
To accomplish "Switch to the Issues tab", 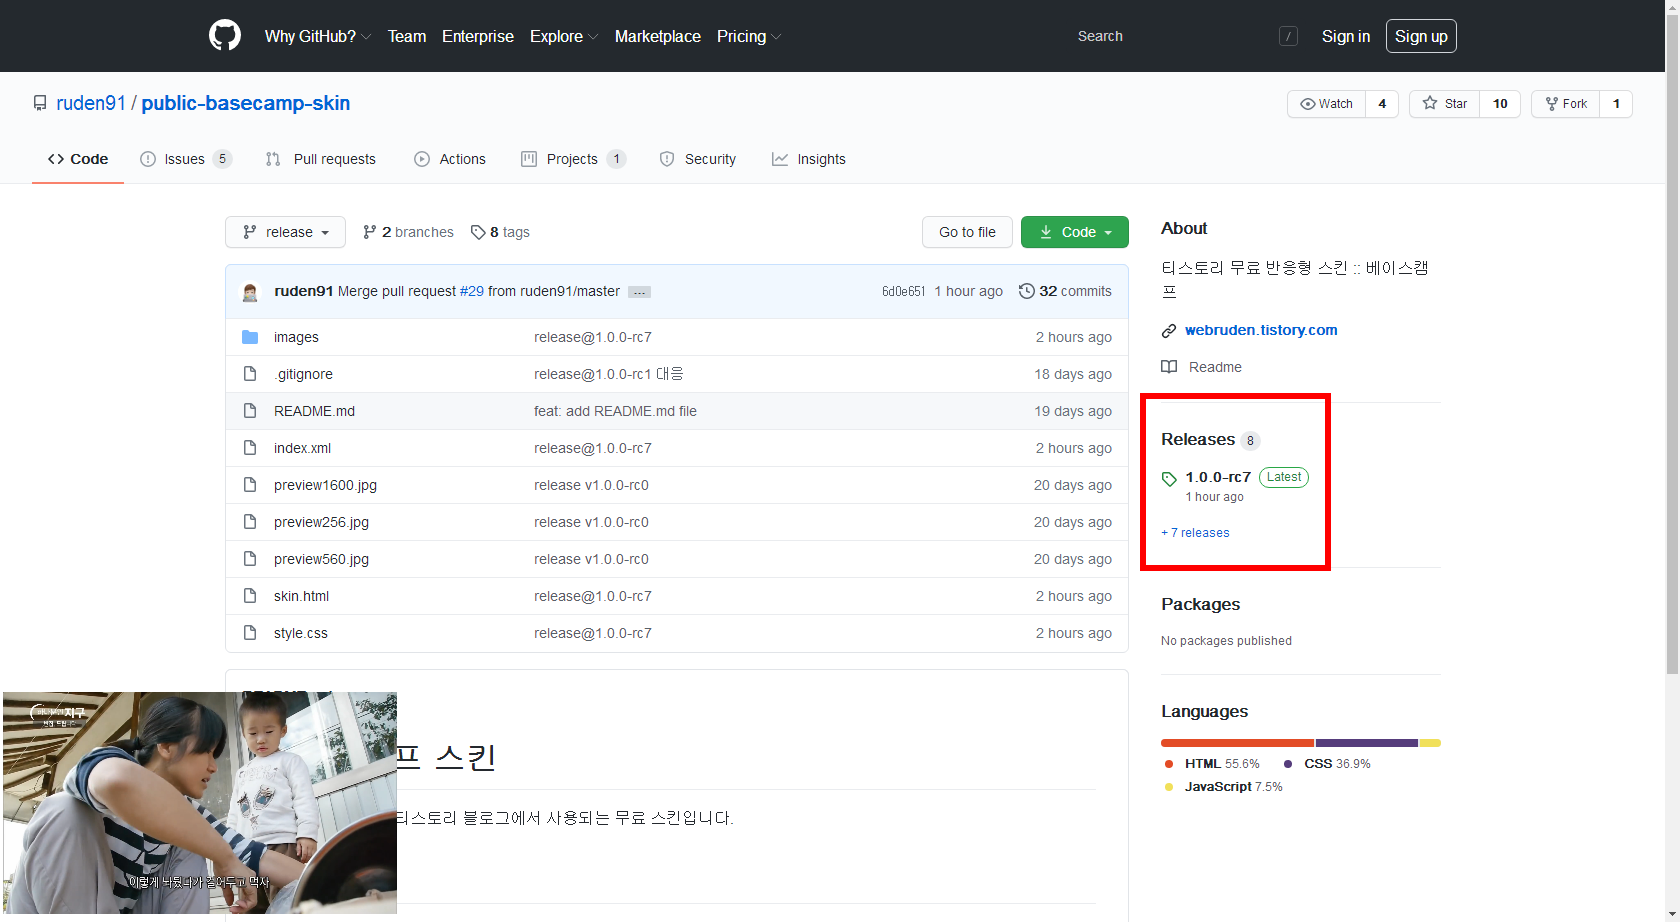I will pyautogui.click(x=186, y=159).
